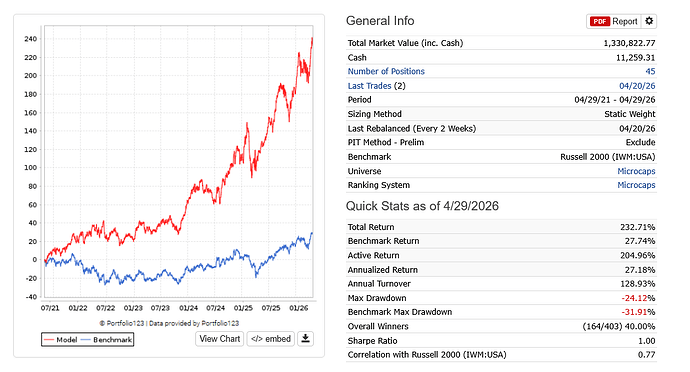Open the 04/20/26 last trades date link
This screenshot has height=372, width=690.
click(637, 86)
